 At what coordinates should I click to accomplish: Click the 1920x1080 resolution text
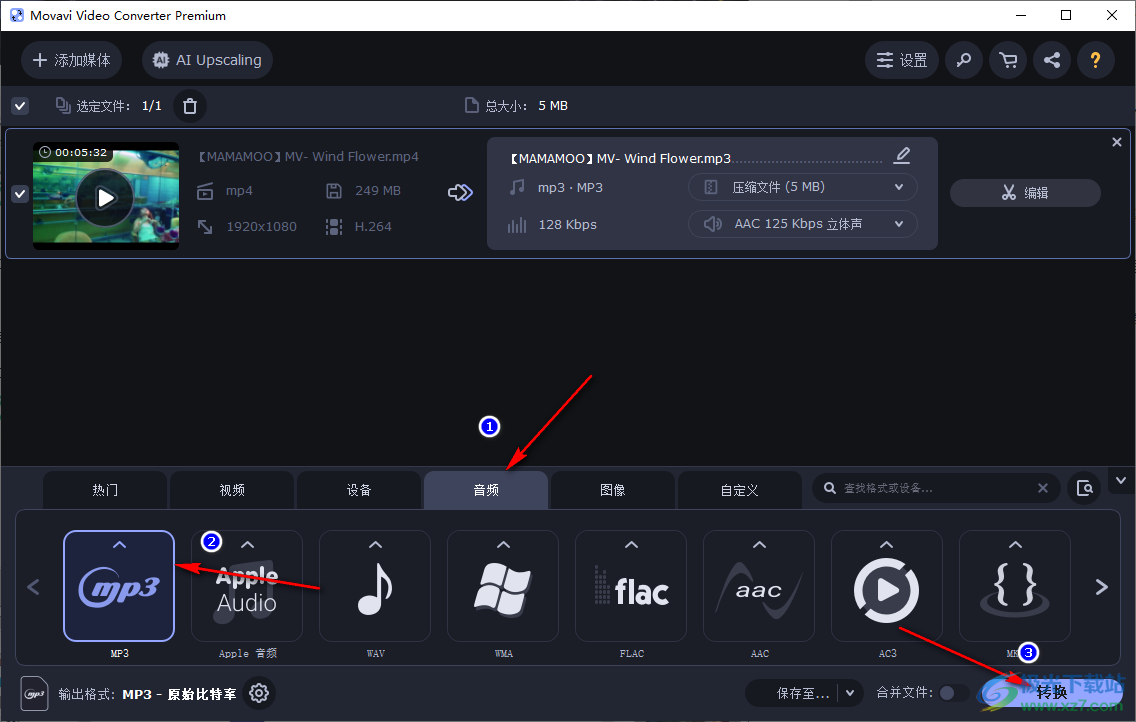(262, 227)
